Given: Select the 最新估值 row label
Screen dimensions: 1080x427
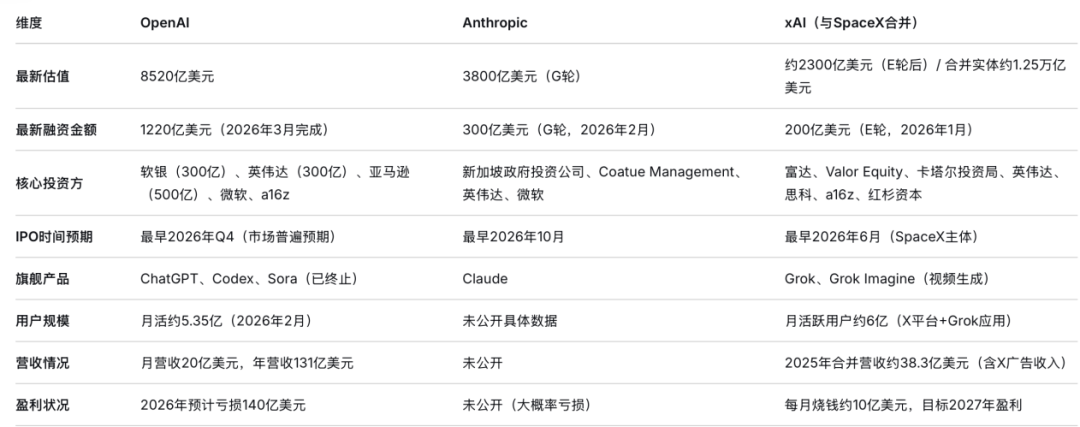Looking at the screenshot, I should pyautogui.click(x=42, y=75).
